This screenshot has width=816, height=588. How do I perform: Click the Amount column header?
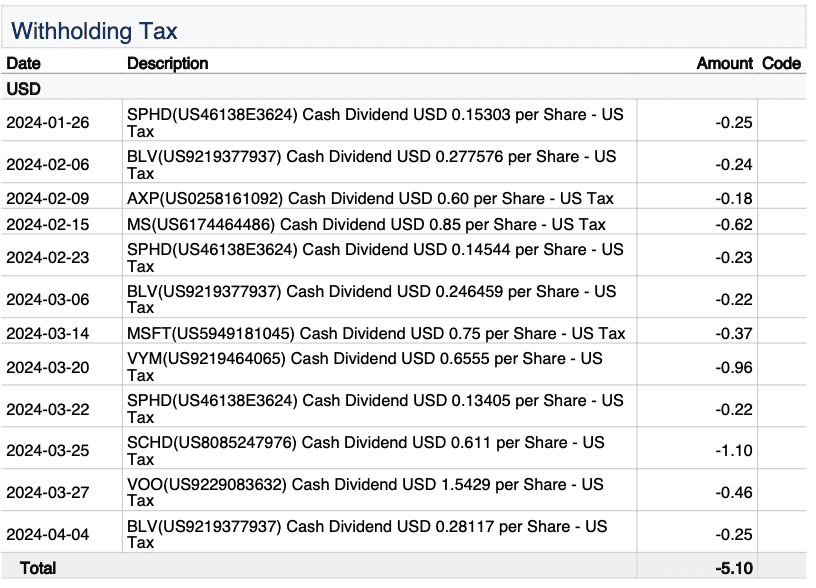[724, 63]
